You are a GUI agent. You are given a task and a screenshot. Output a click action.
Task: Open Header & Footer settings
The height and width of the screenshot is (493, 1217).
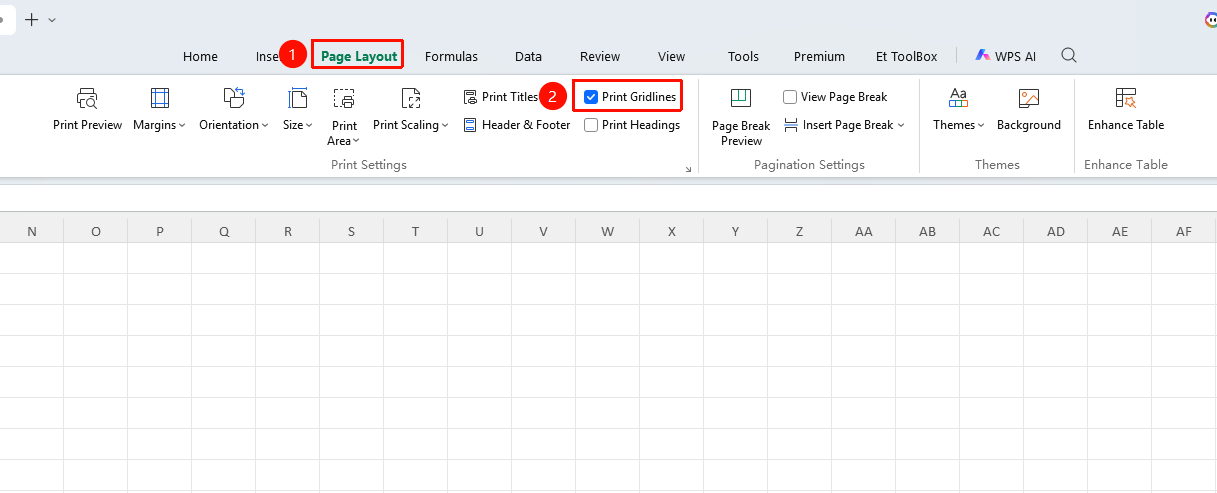[x=516, y=125]
